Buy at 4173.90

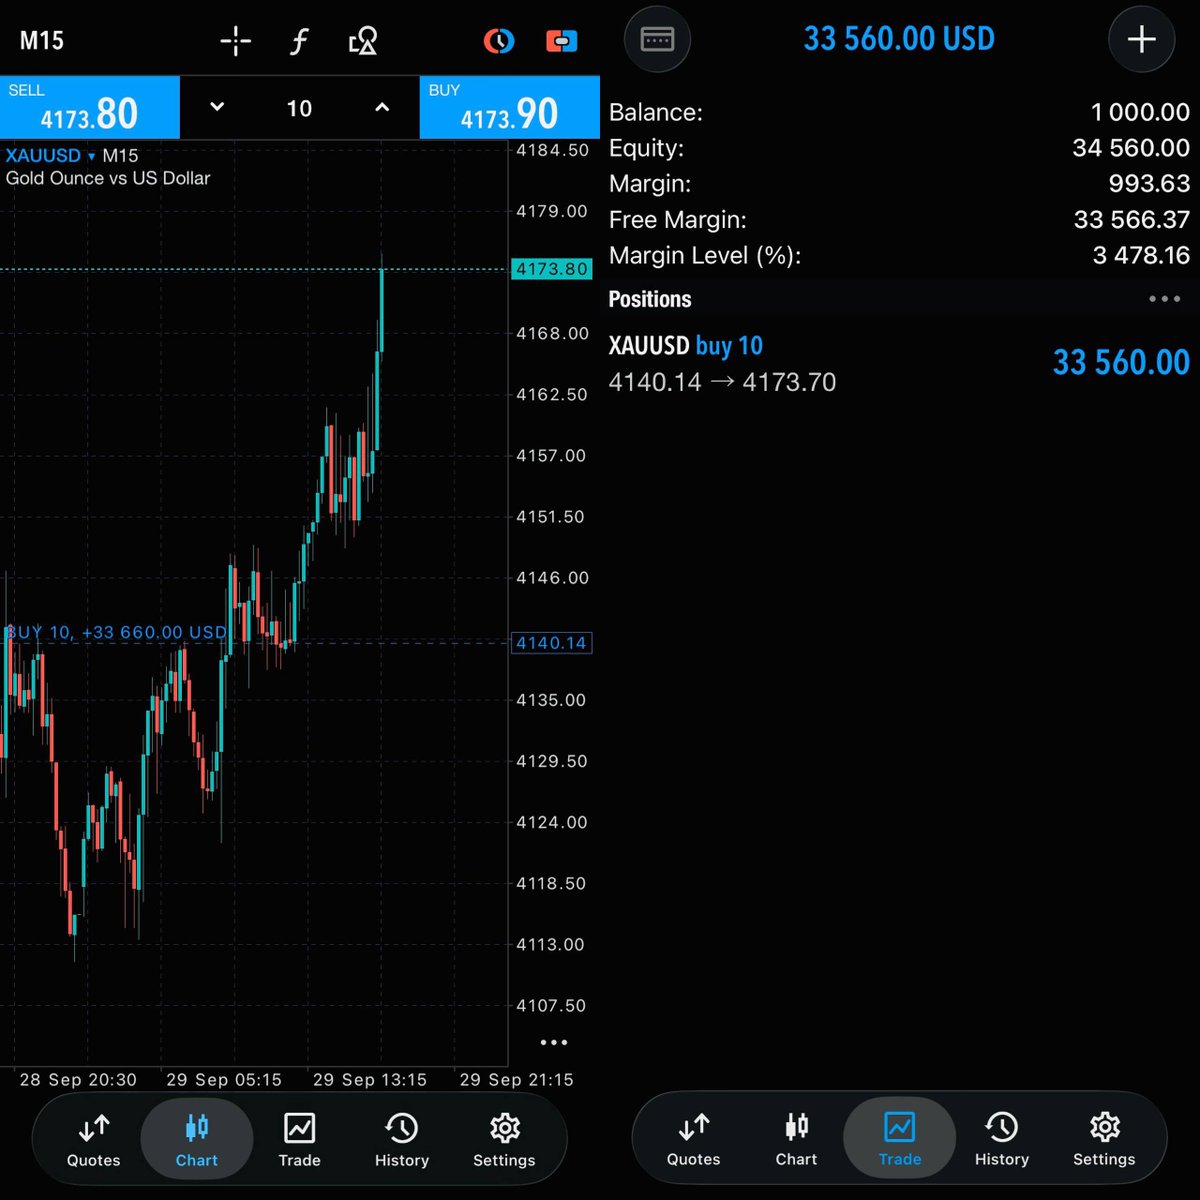(x=510, y=108)
